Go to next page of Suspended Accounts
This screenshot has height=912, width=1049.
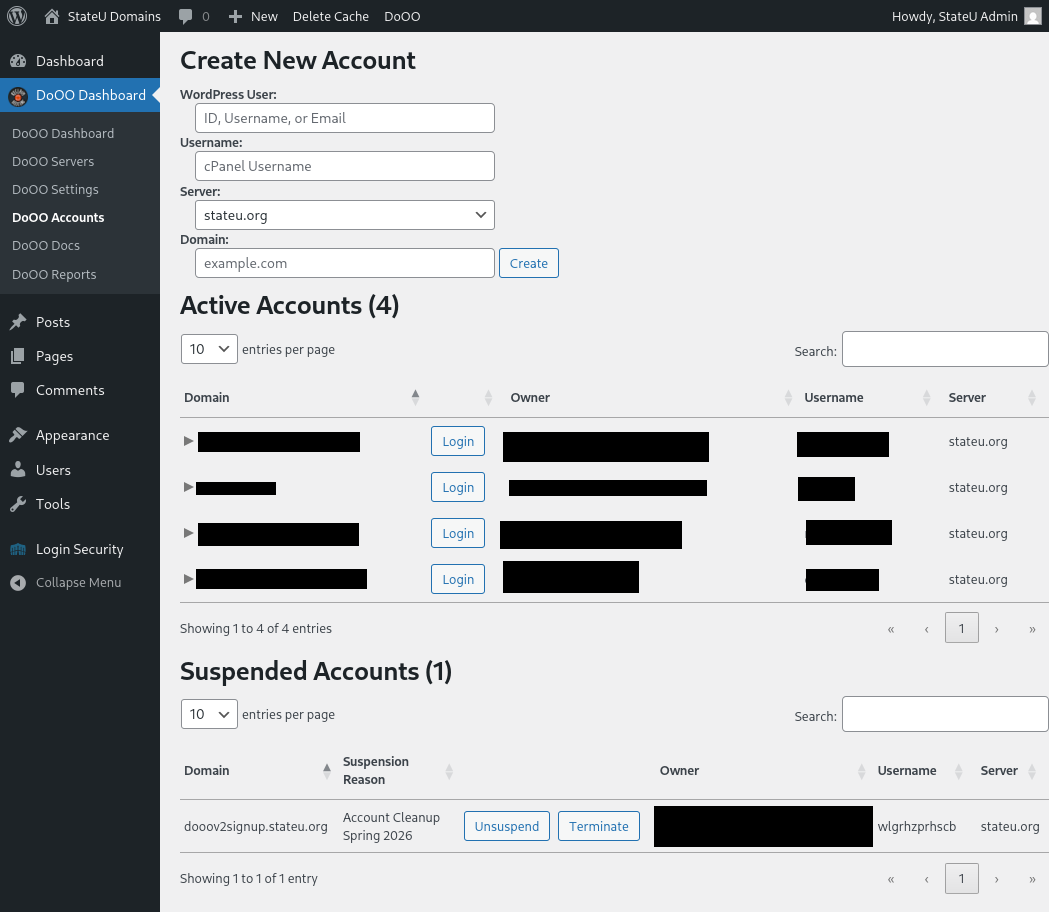click(x=996, y=879)
